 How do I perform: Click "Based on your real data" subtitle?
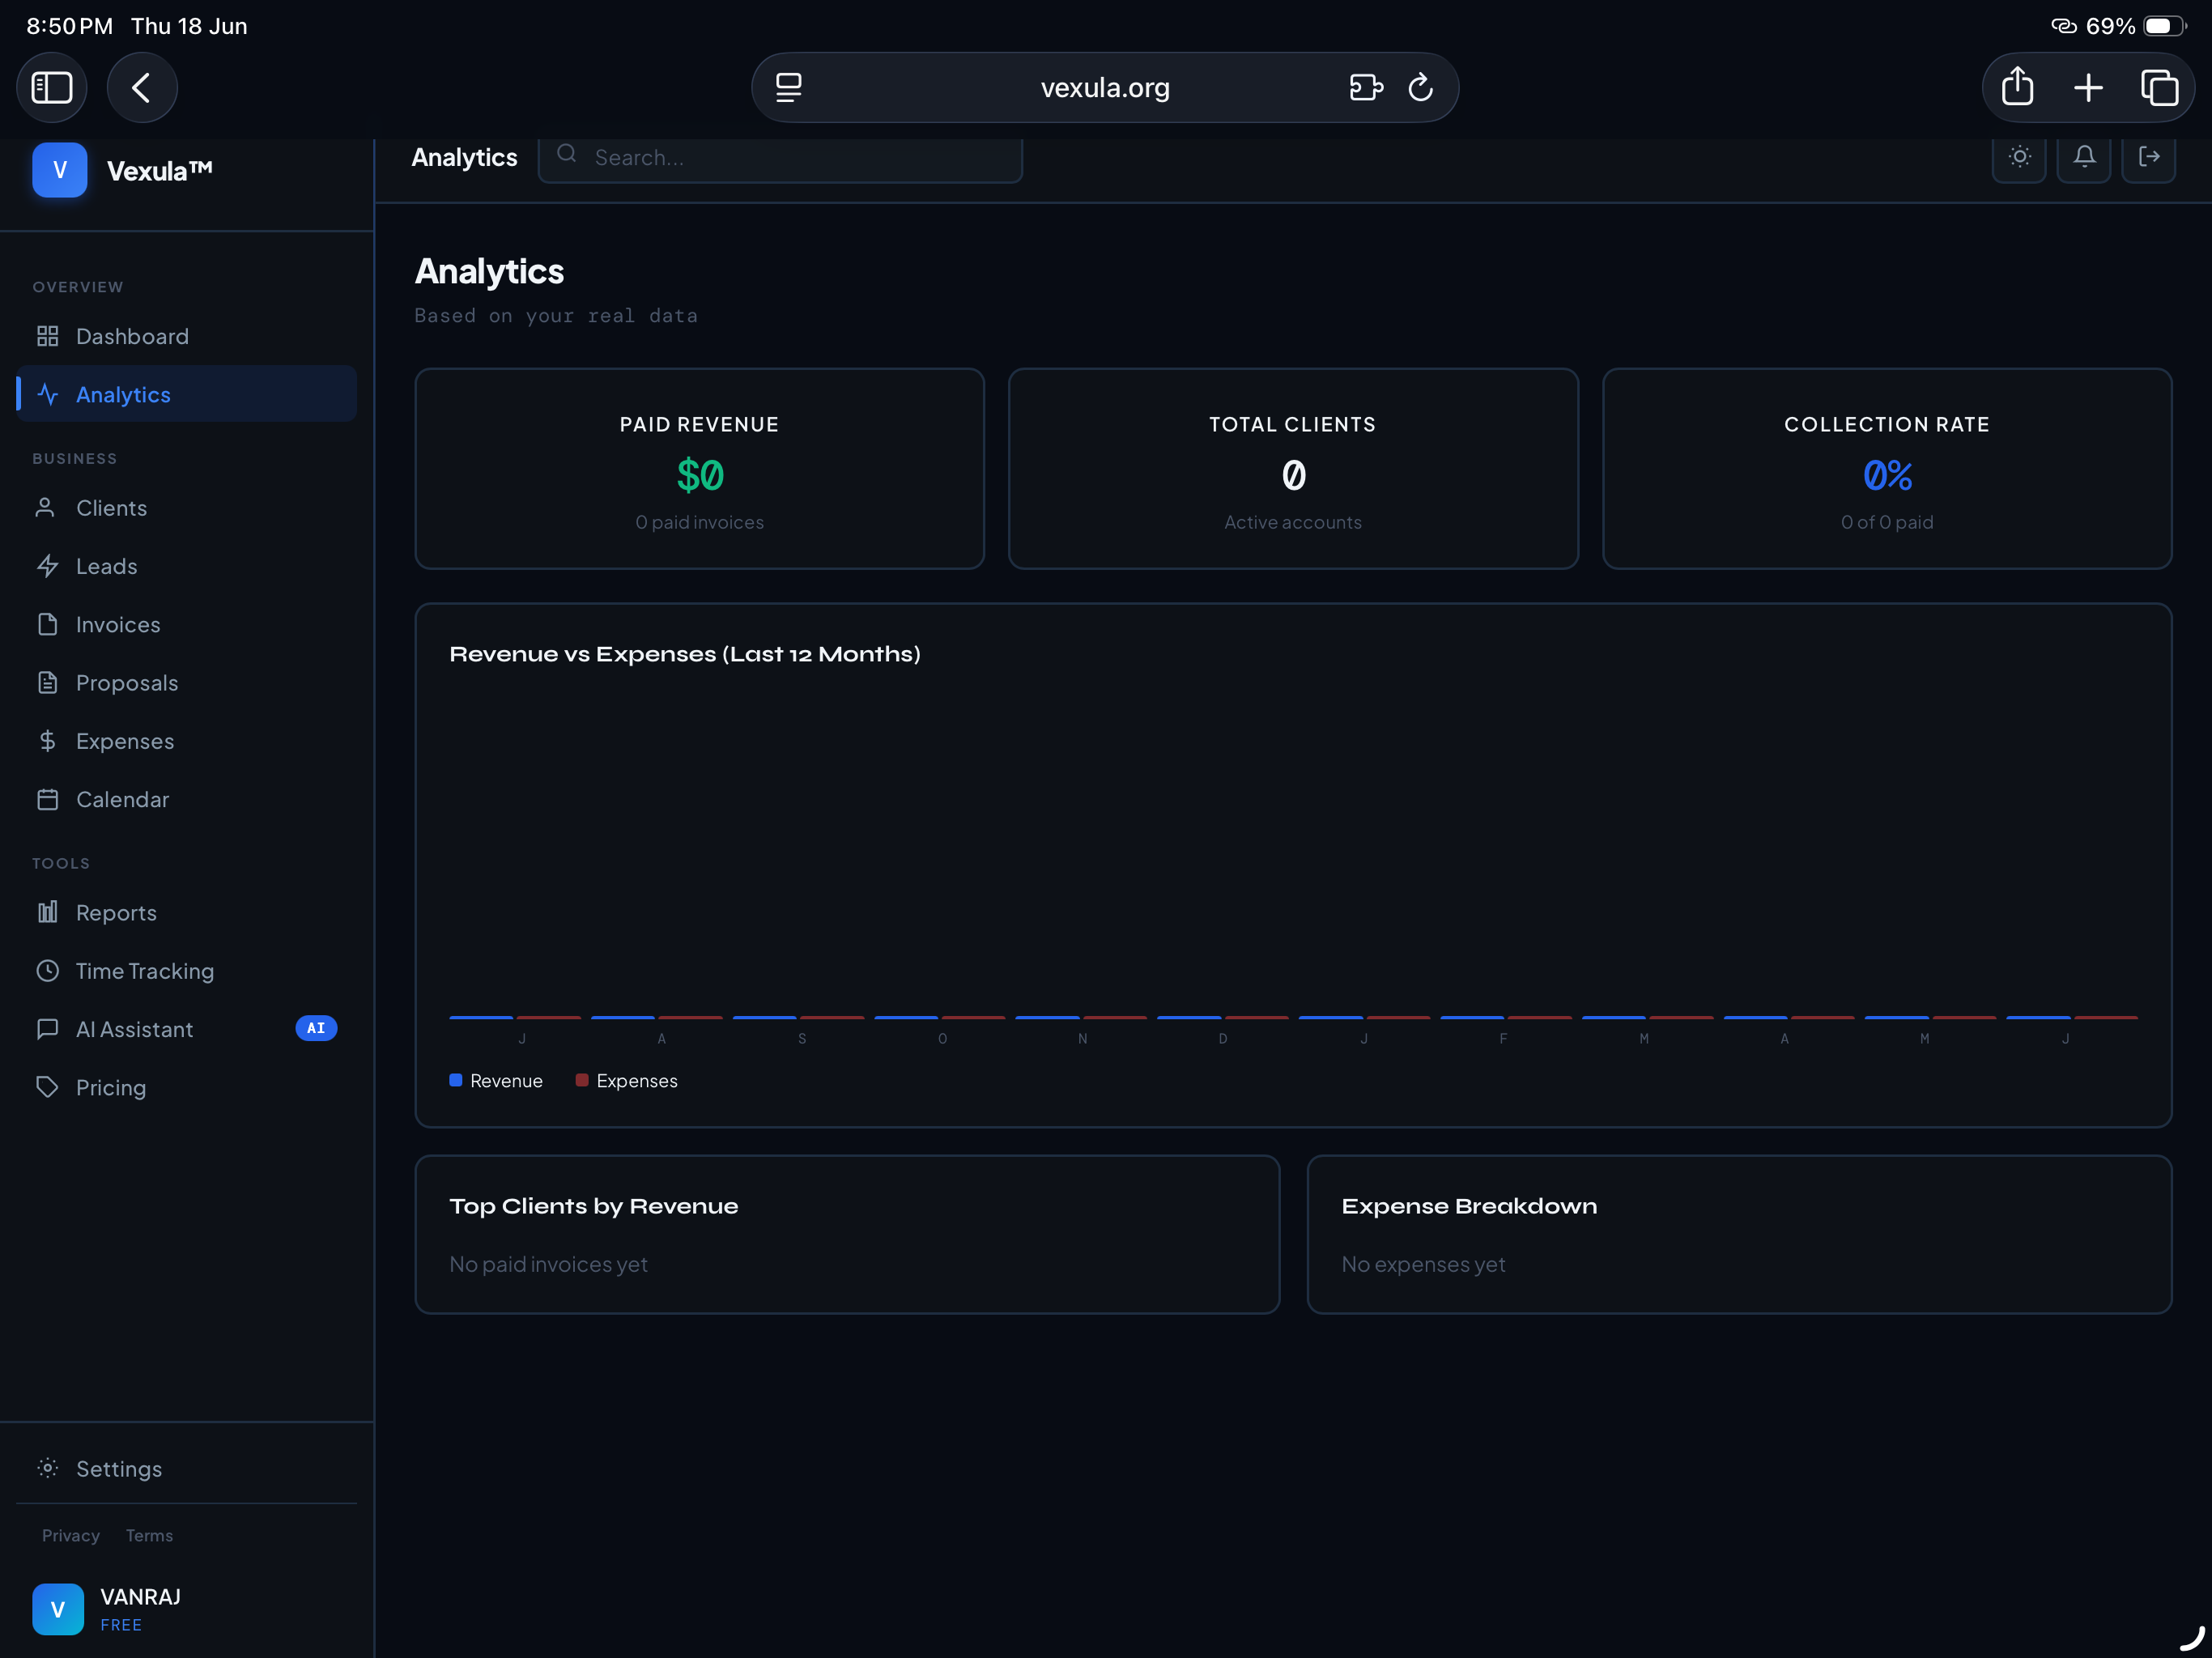pyautogui.click(x=556, y=316)
